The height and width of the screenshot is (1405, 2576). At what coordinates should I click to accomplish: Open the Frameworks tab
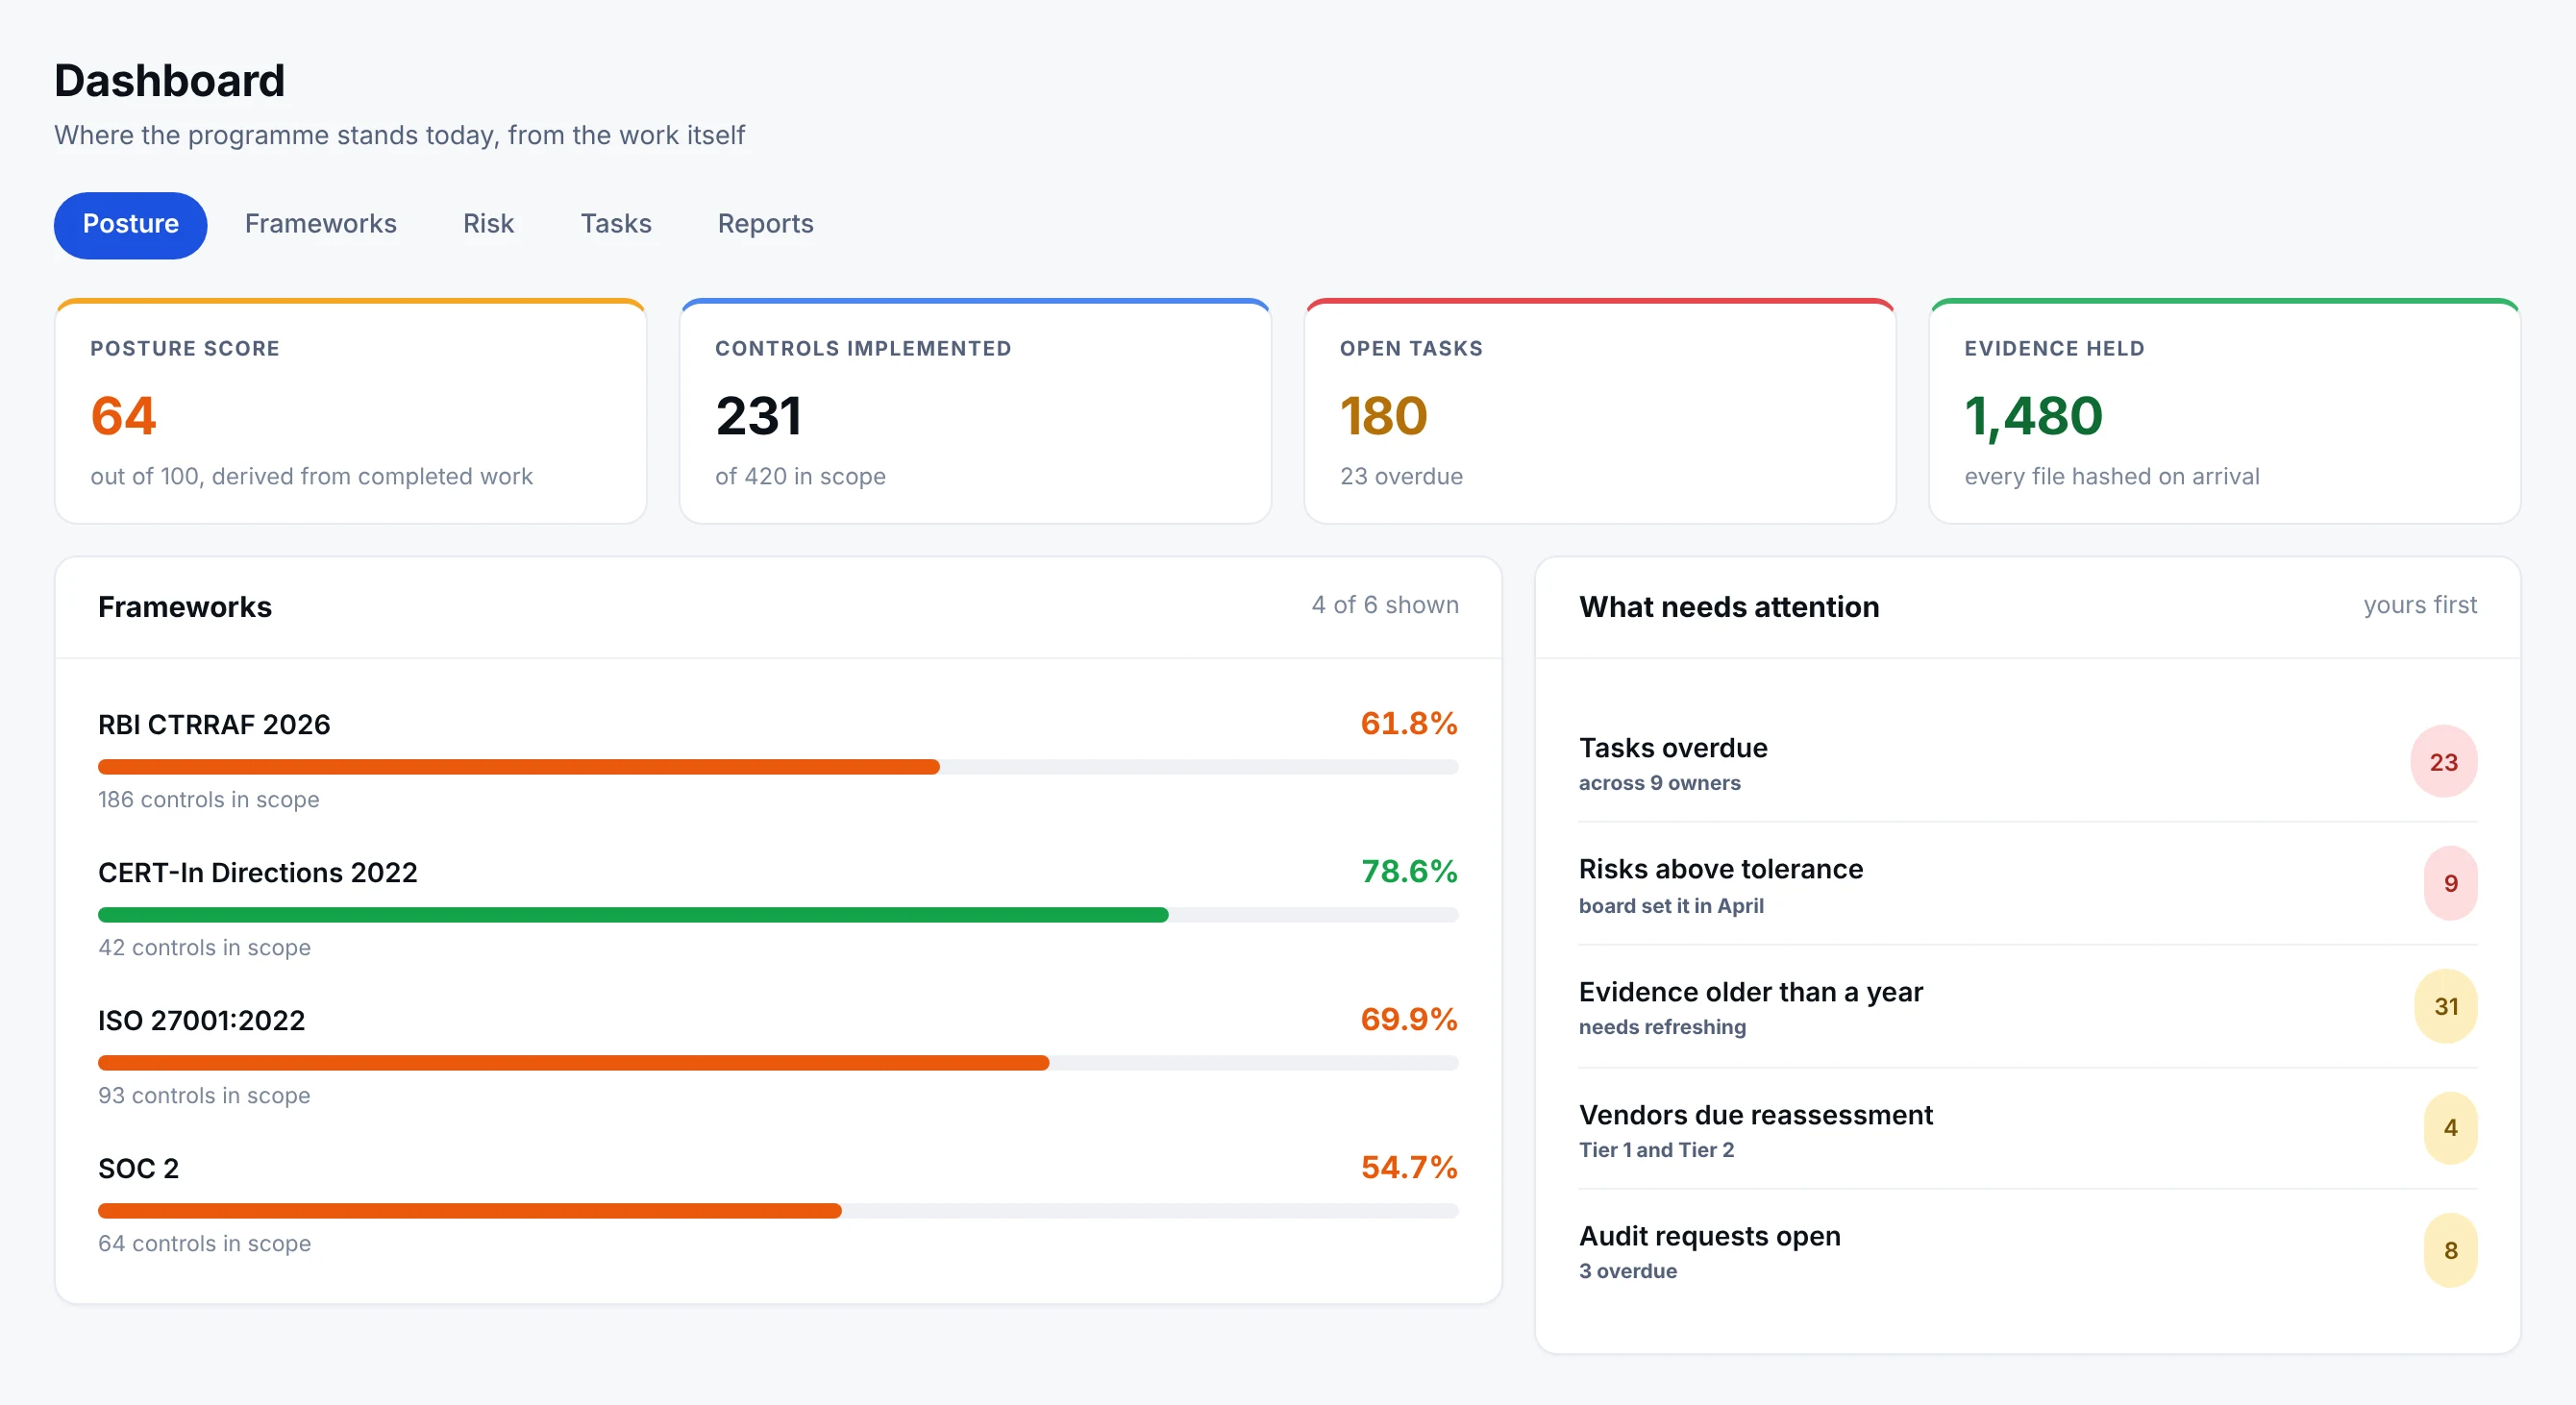pyautogui.click(x=320, y=224)
